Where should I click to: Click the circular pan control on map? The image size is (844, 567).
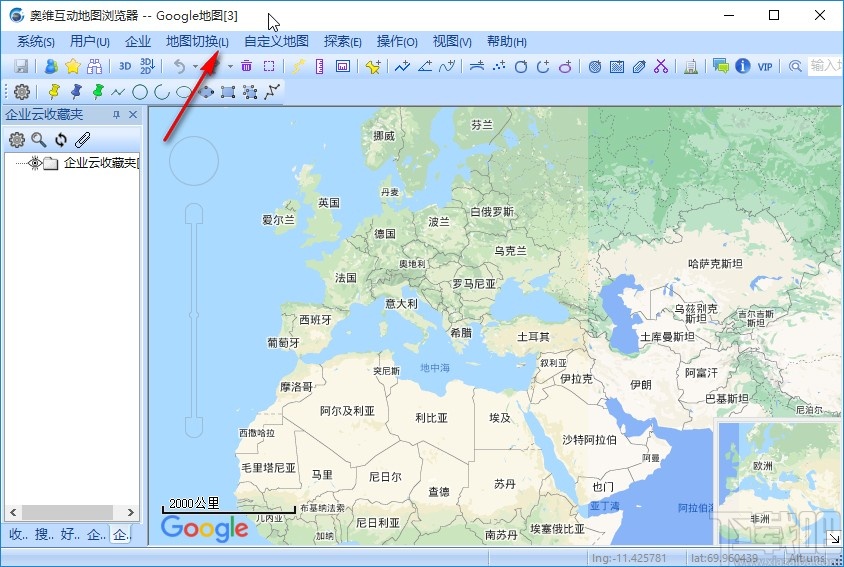(194, 160)
